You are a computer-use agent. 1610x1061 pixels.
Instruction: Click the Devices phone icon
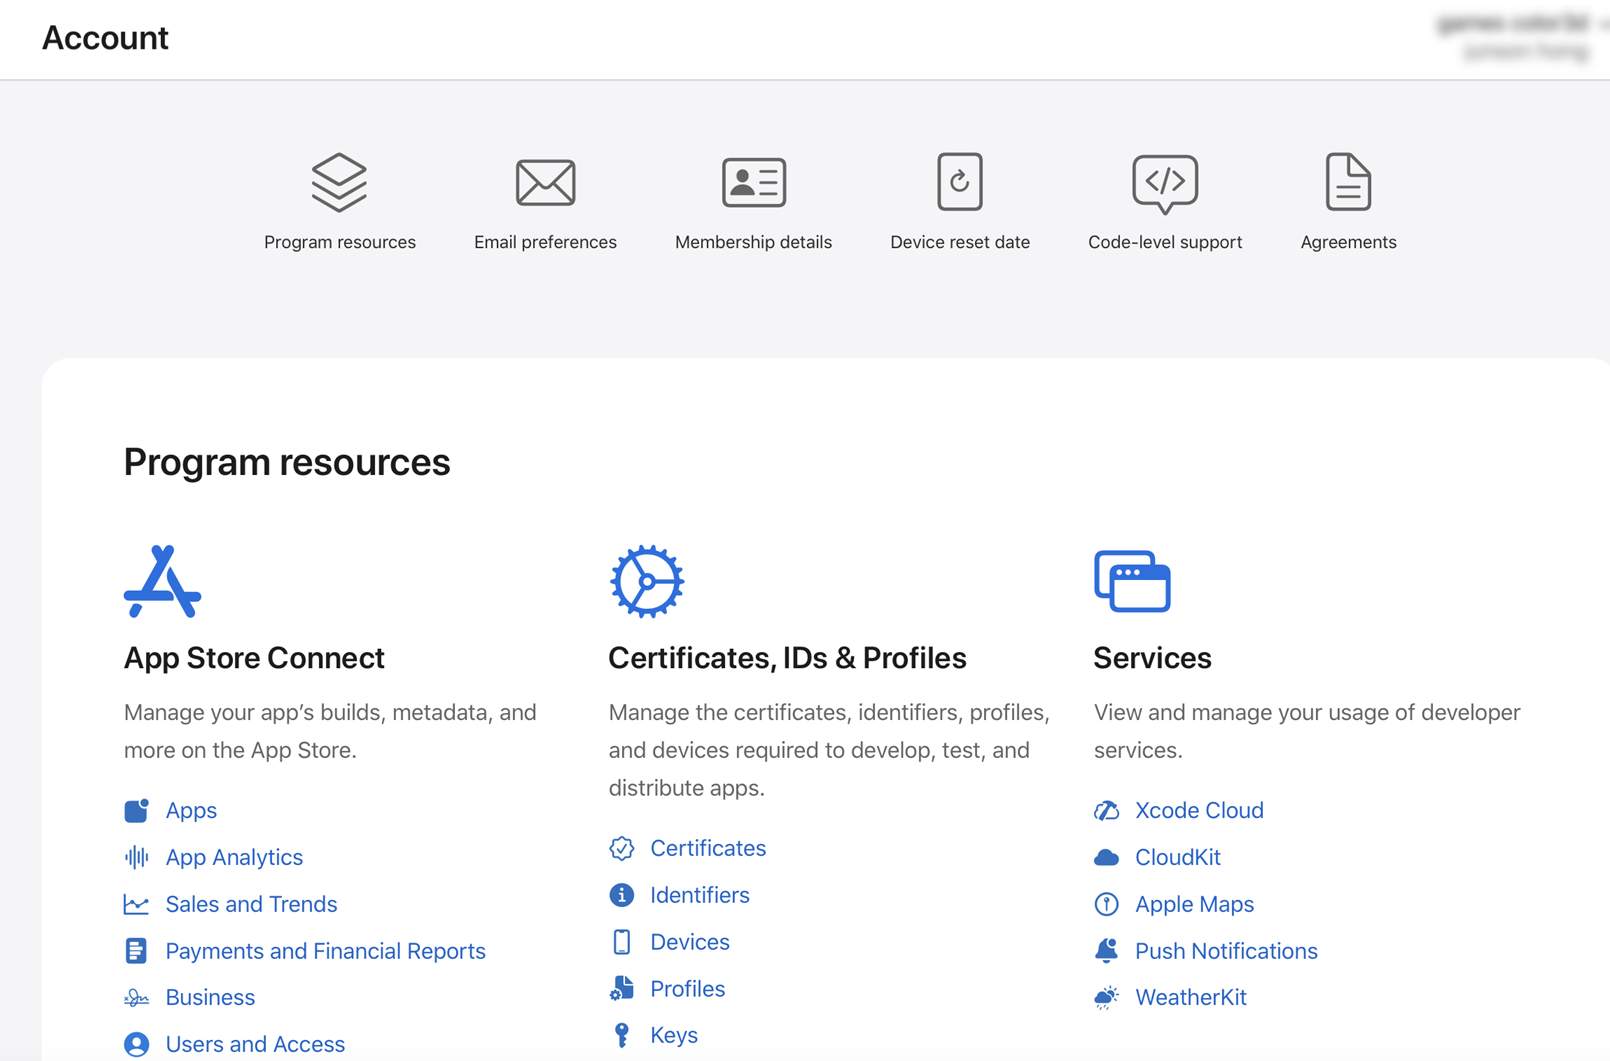click(x=622, y=942)
